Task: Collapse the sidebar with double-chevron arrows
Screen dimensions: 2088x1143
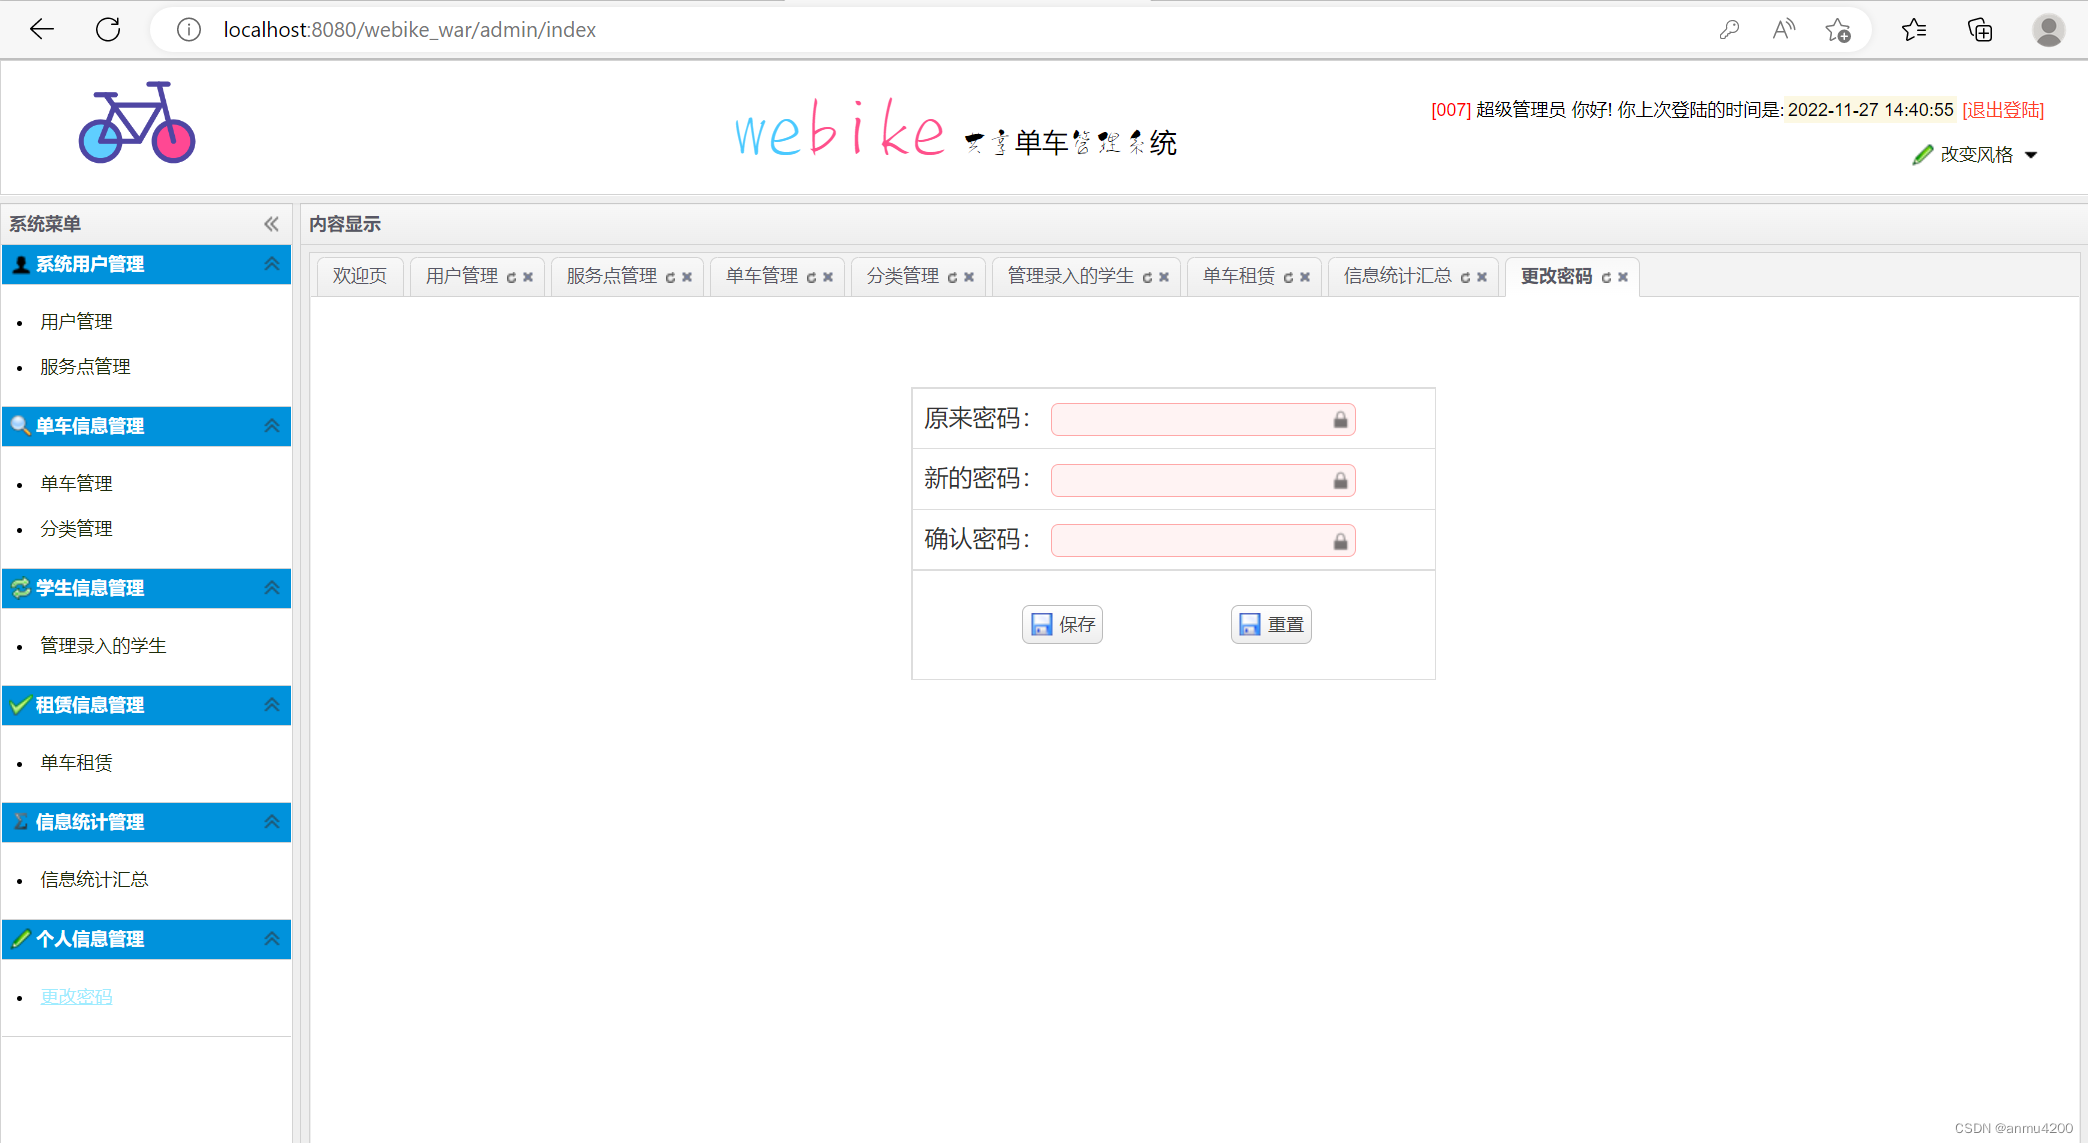Action: point(270,224)
